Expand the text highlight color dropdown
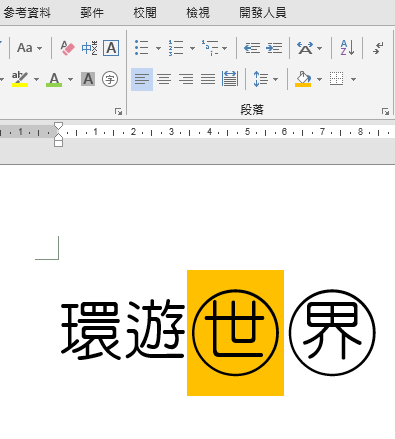 coord(37,79)
